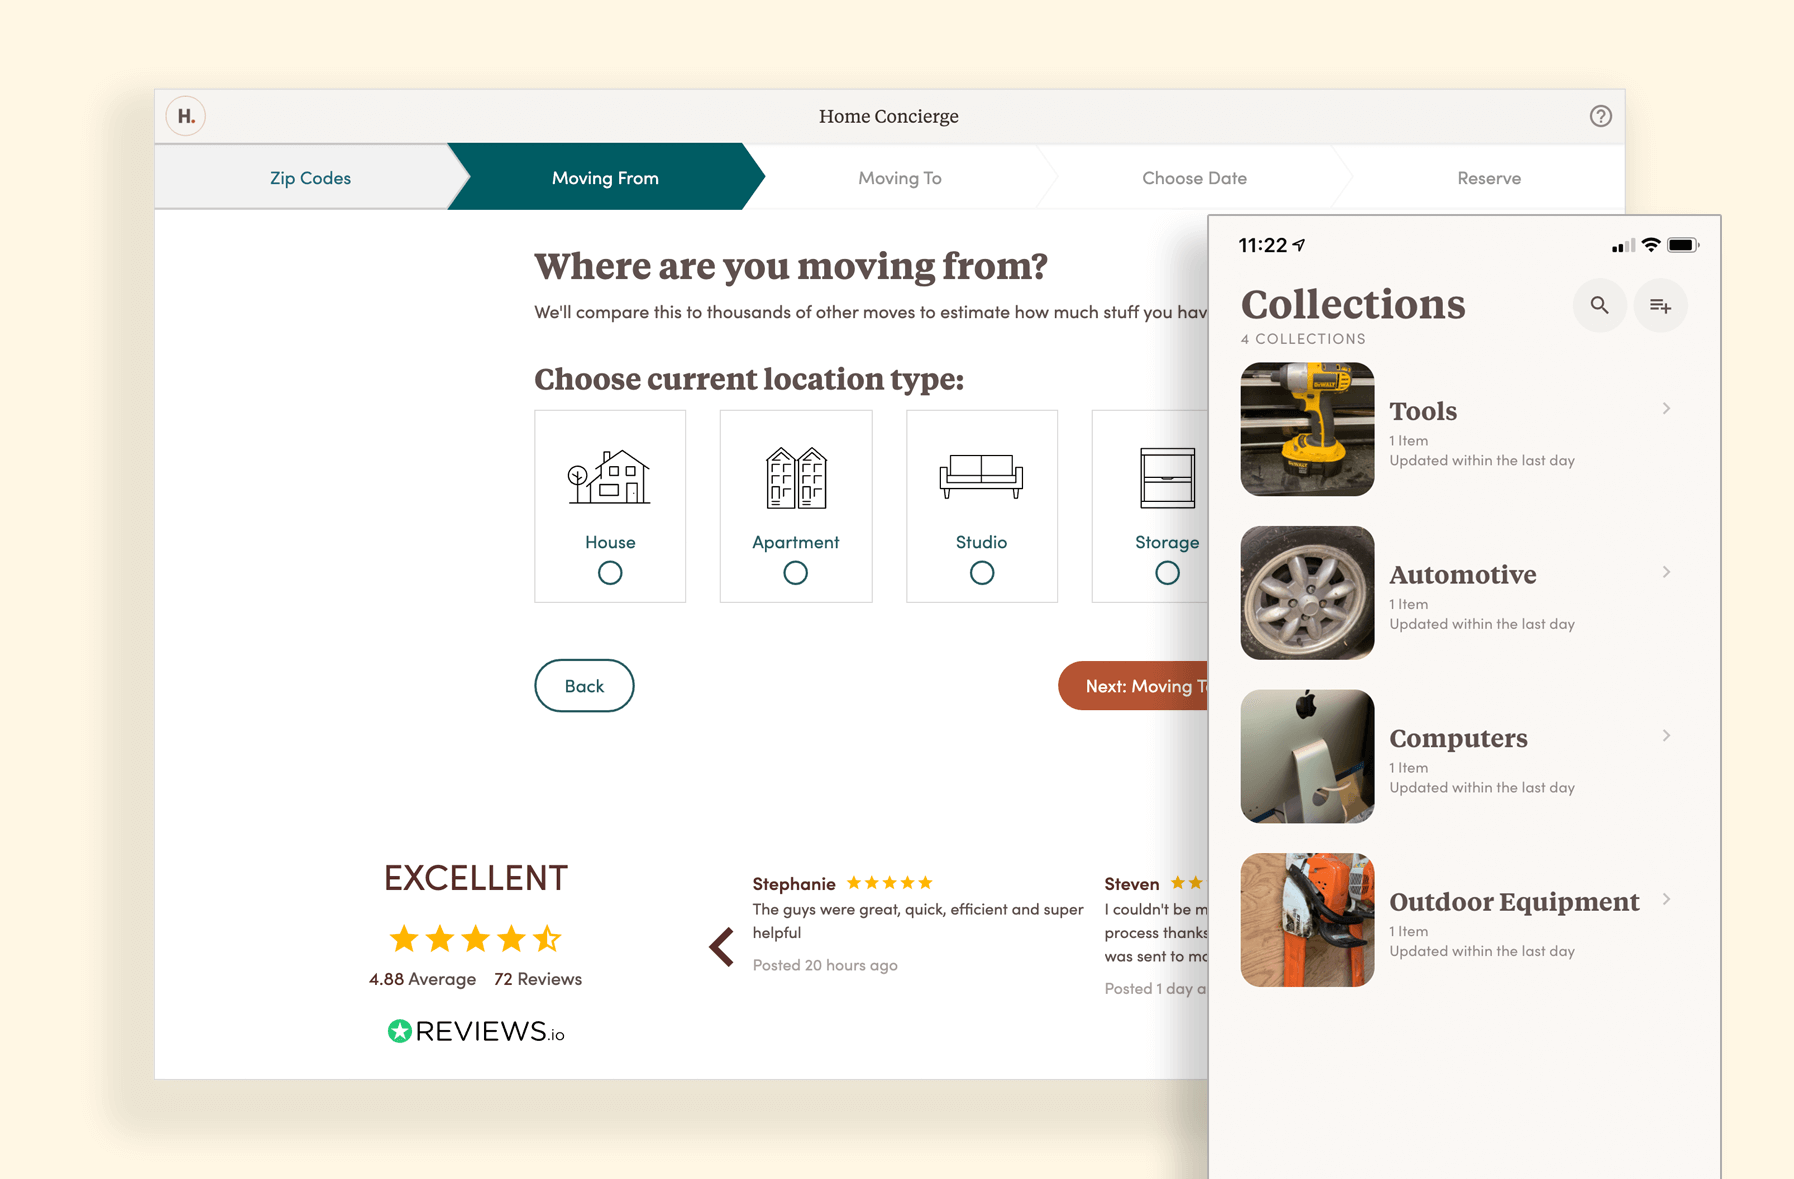Viewport: 1794px width, 1179px height.
Task: Tap the search magnifier icon in Collections
Action: (1599, 305)
